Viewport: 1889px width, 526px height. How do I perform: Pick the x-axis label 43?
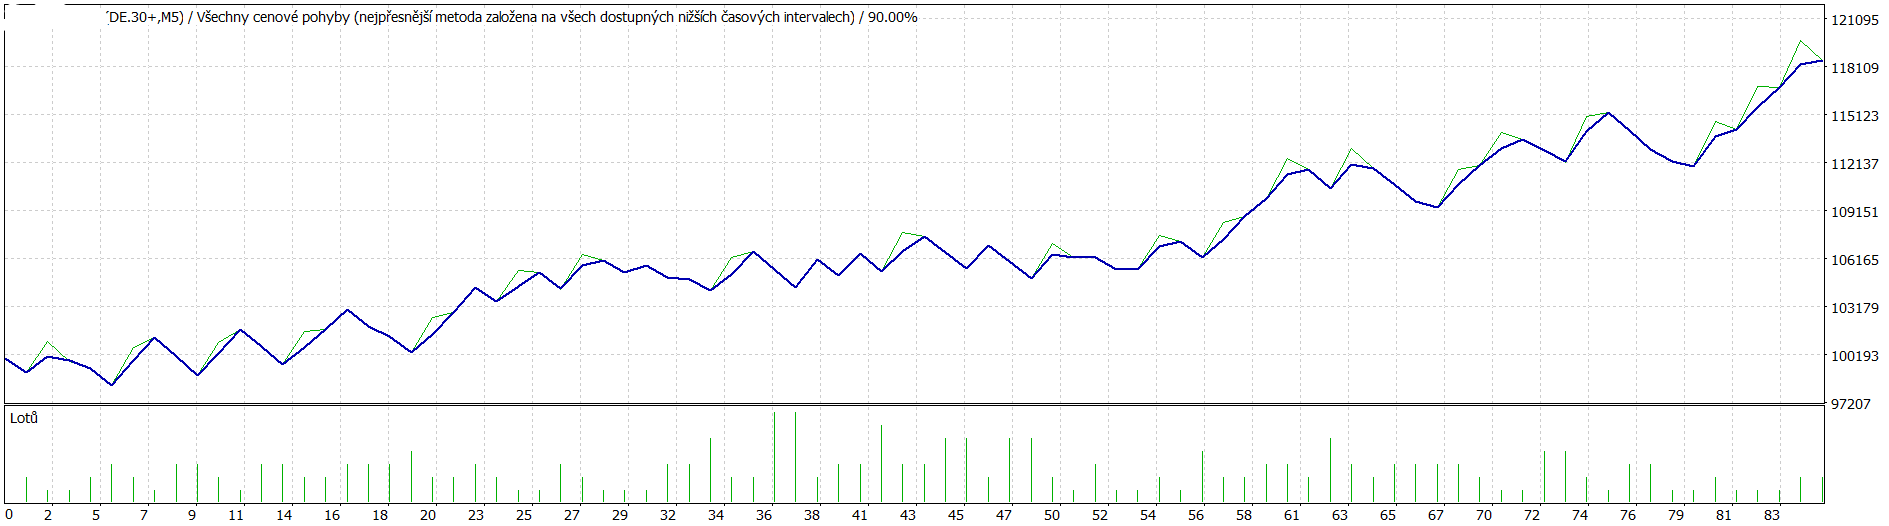tap(908, 515)
